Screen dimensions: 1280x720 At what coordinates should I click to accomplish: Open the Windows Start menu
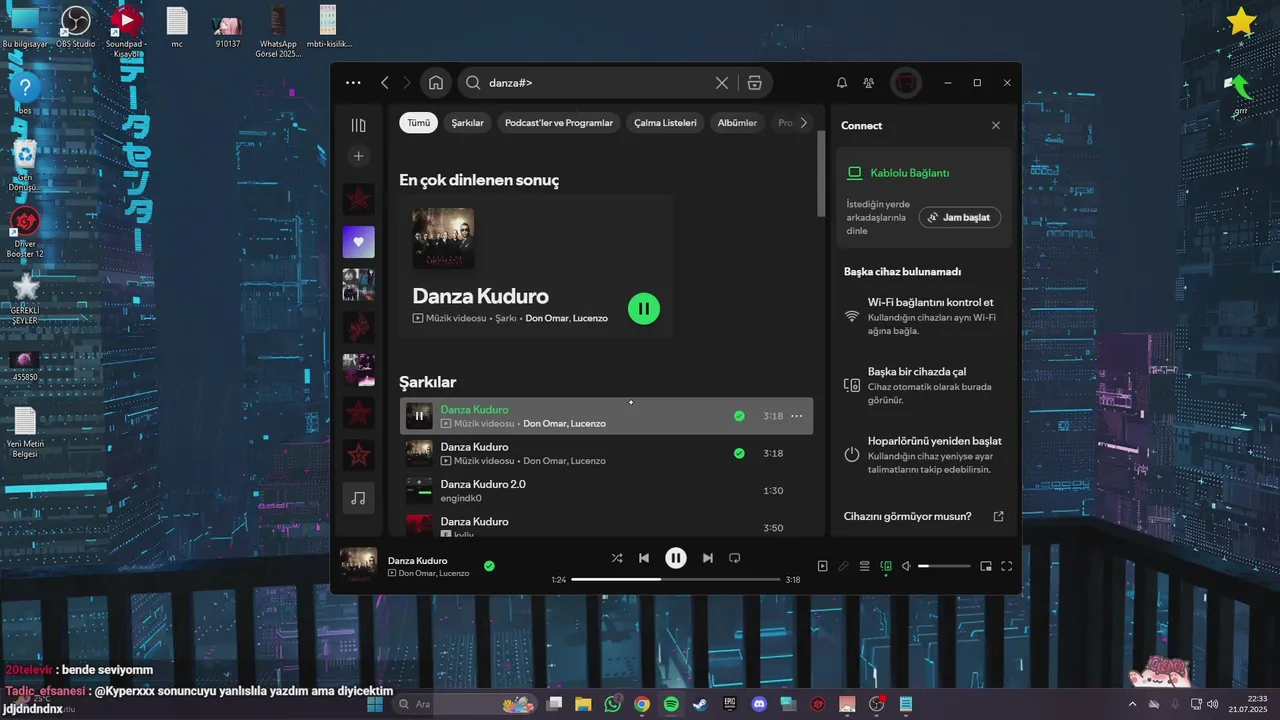click(x=376, y=704)
